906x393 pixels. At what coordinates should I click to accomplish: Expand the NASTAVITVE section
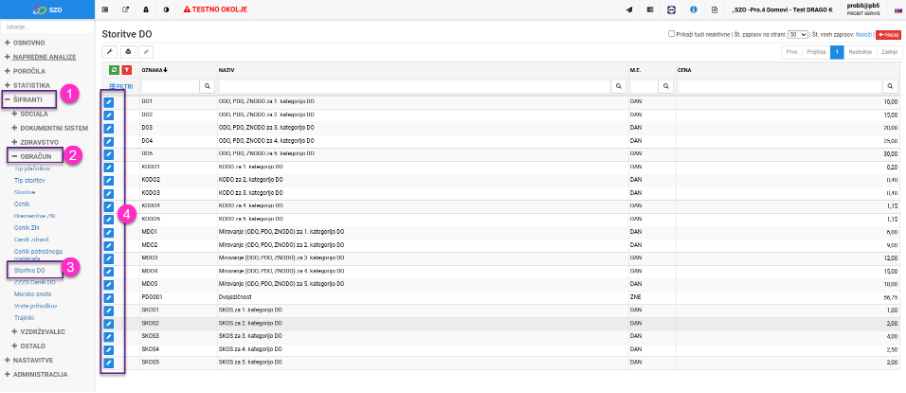pyautogui.click(x=28, y=360)
